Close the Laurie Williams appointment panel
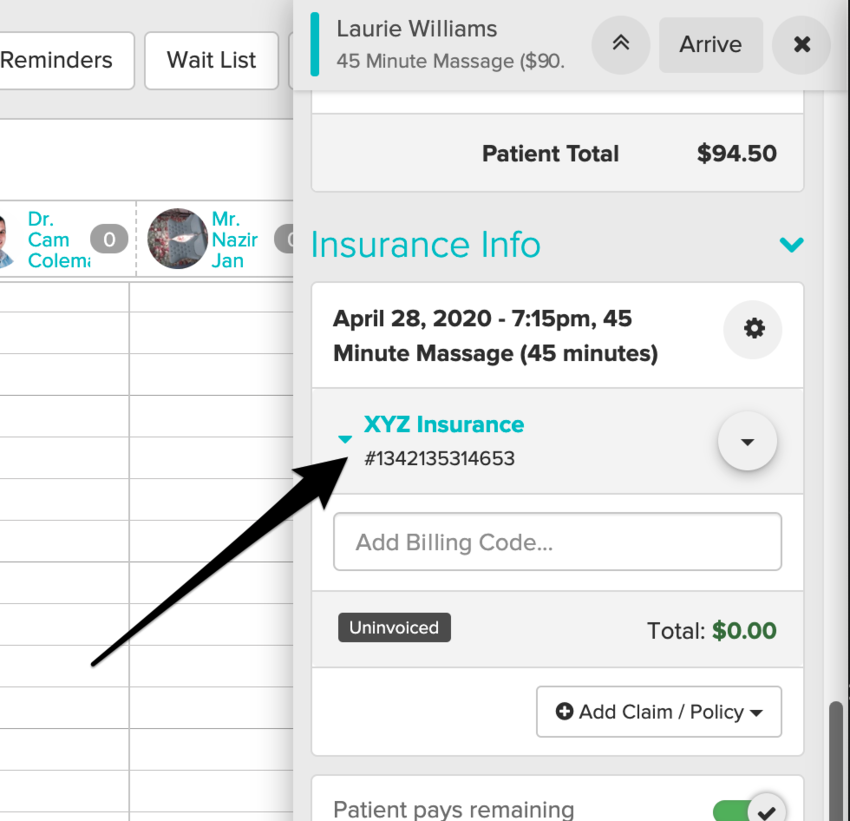 [801, 44]
